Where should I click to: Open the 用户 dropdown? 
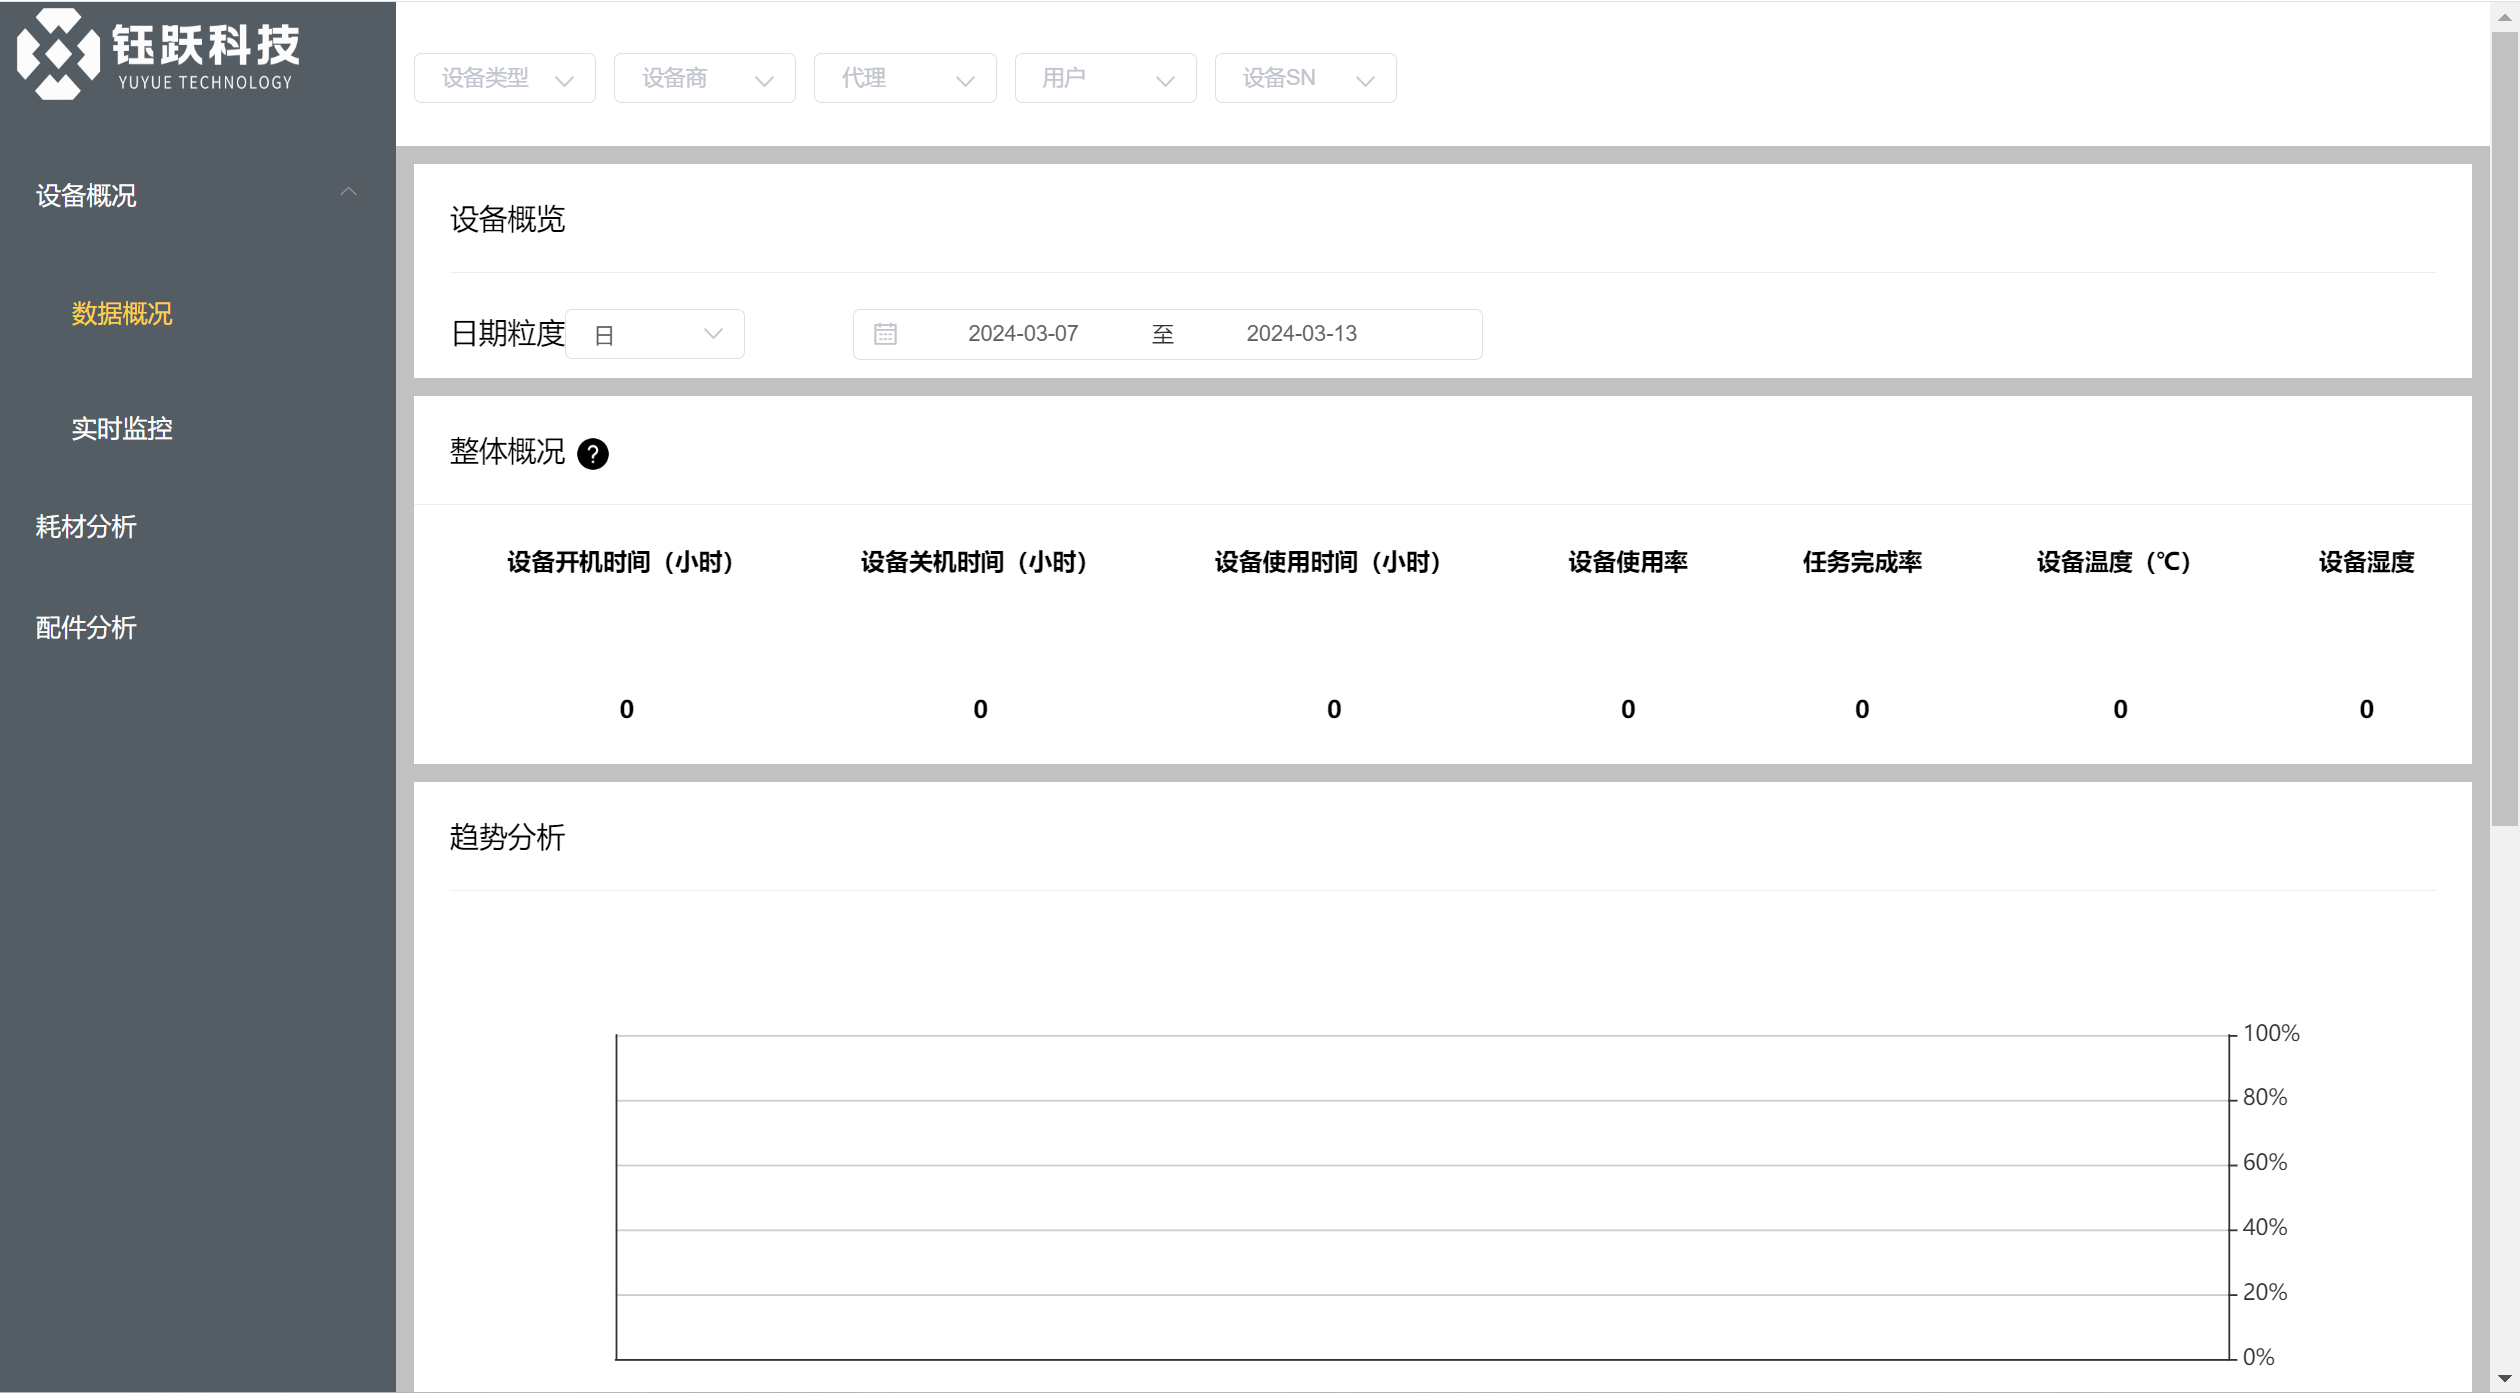click(x=1105, y=78)
